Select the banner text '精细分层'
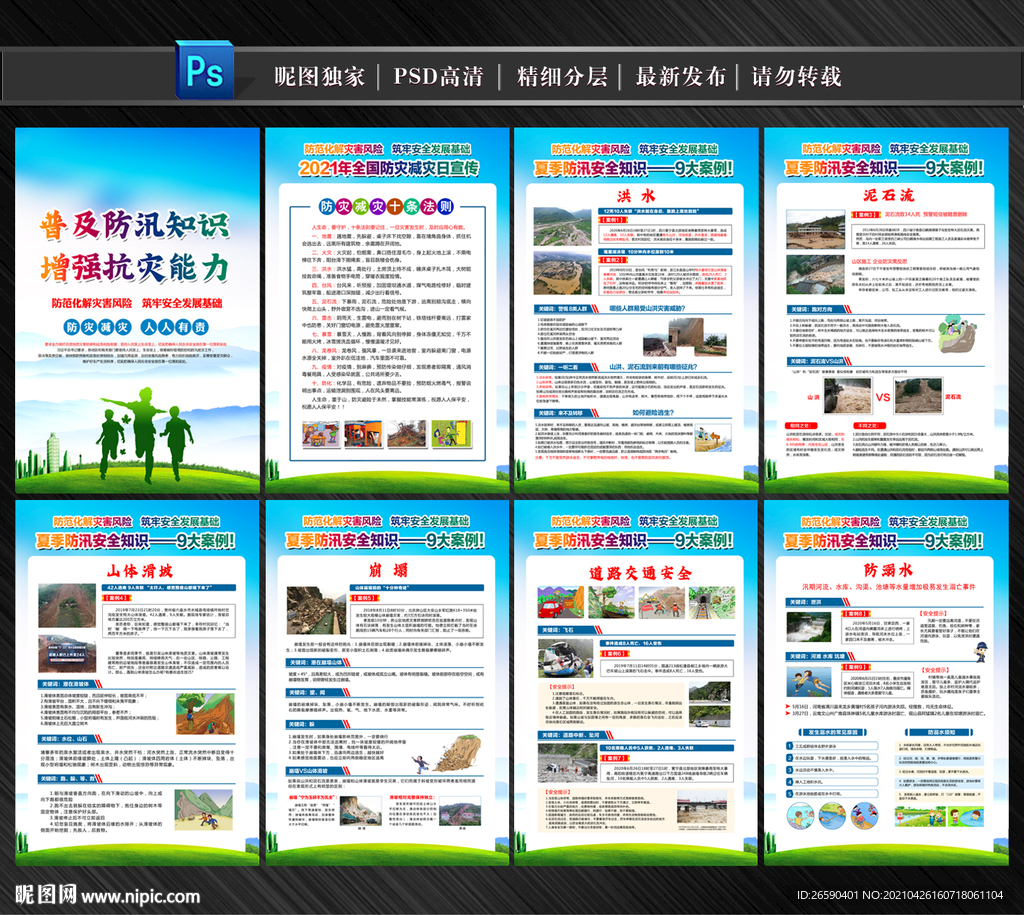The image size is (1024, 915). [562, 77]
